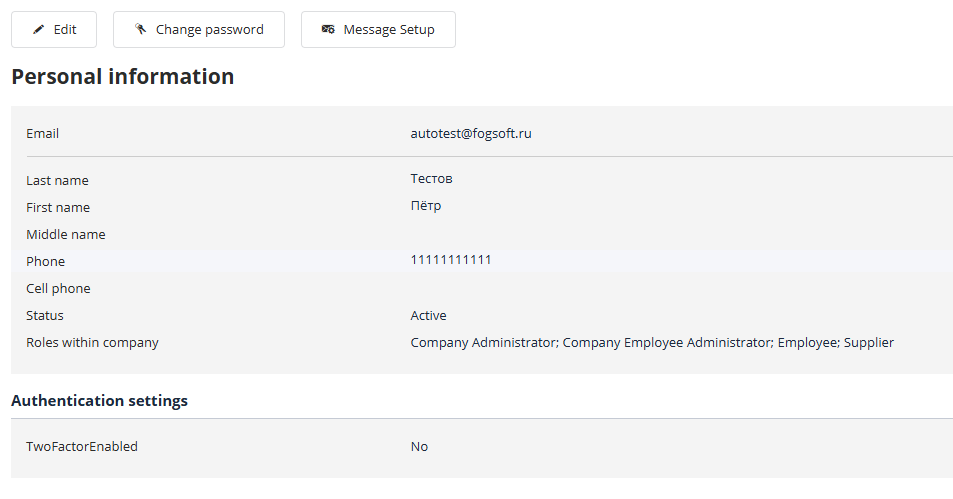Image resolution: width=953 pixels, height=499 pixels.
Task: Click the Authentication settings heading
Action: [99, 401]
